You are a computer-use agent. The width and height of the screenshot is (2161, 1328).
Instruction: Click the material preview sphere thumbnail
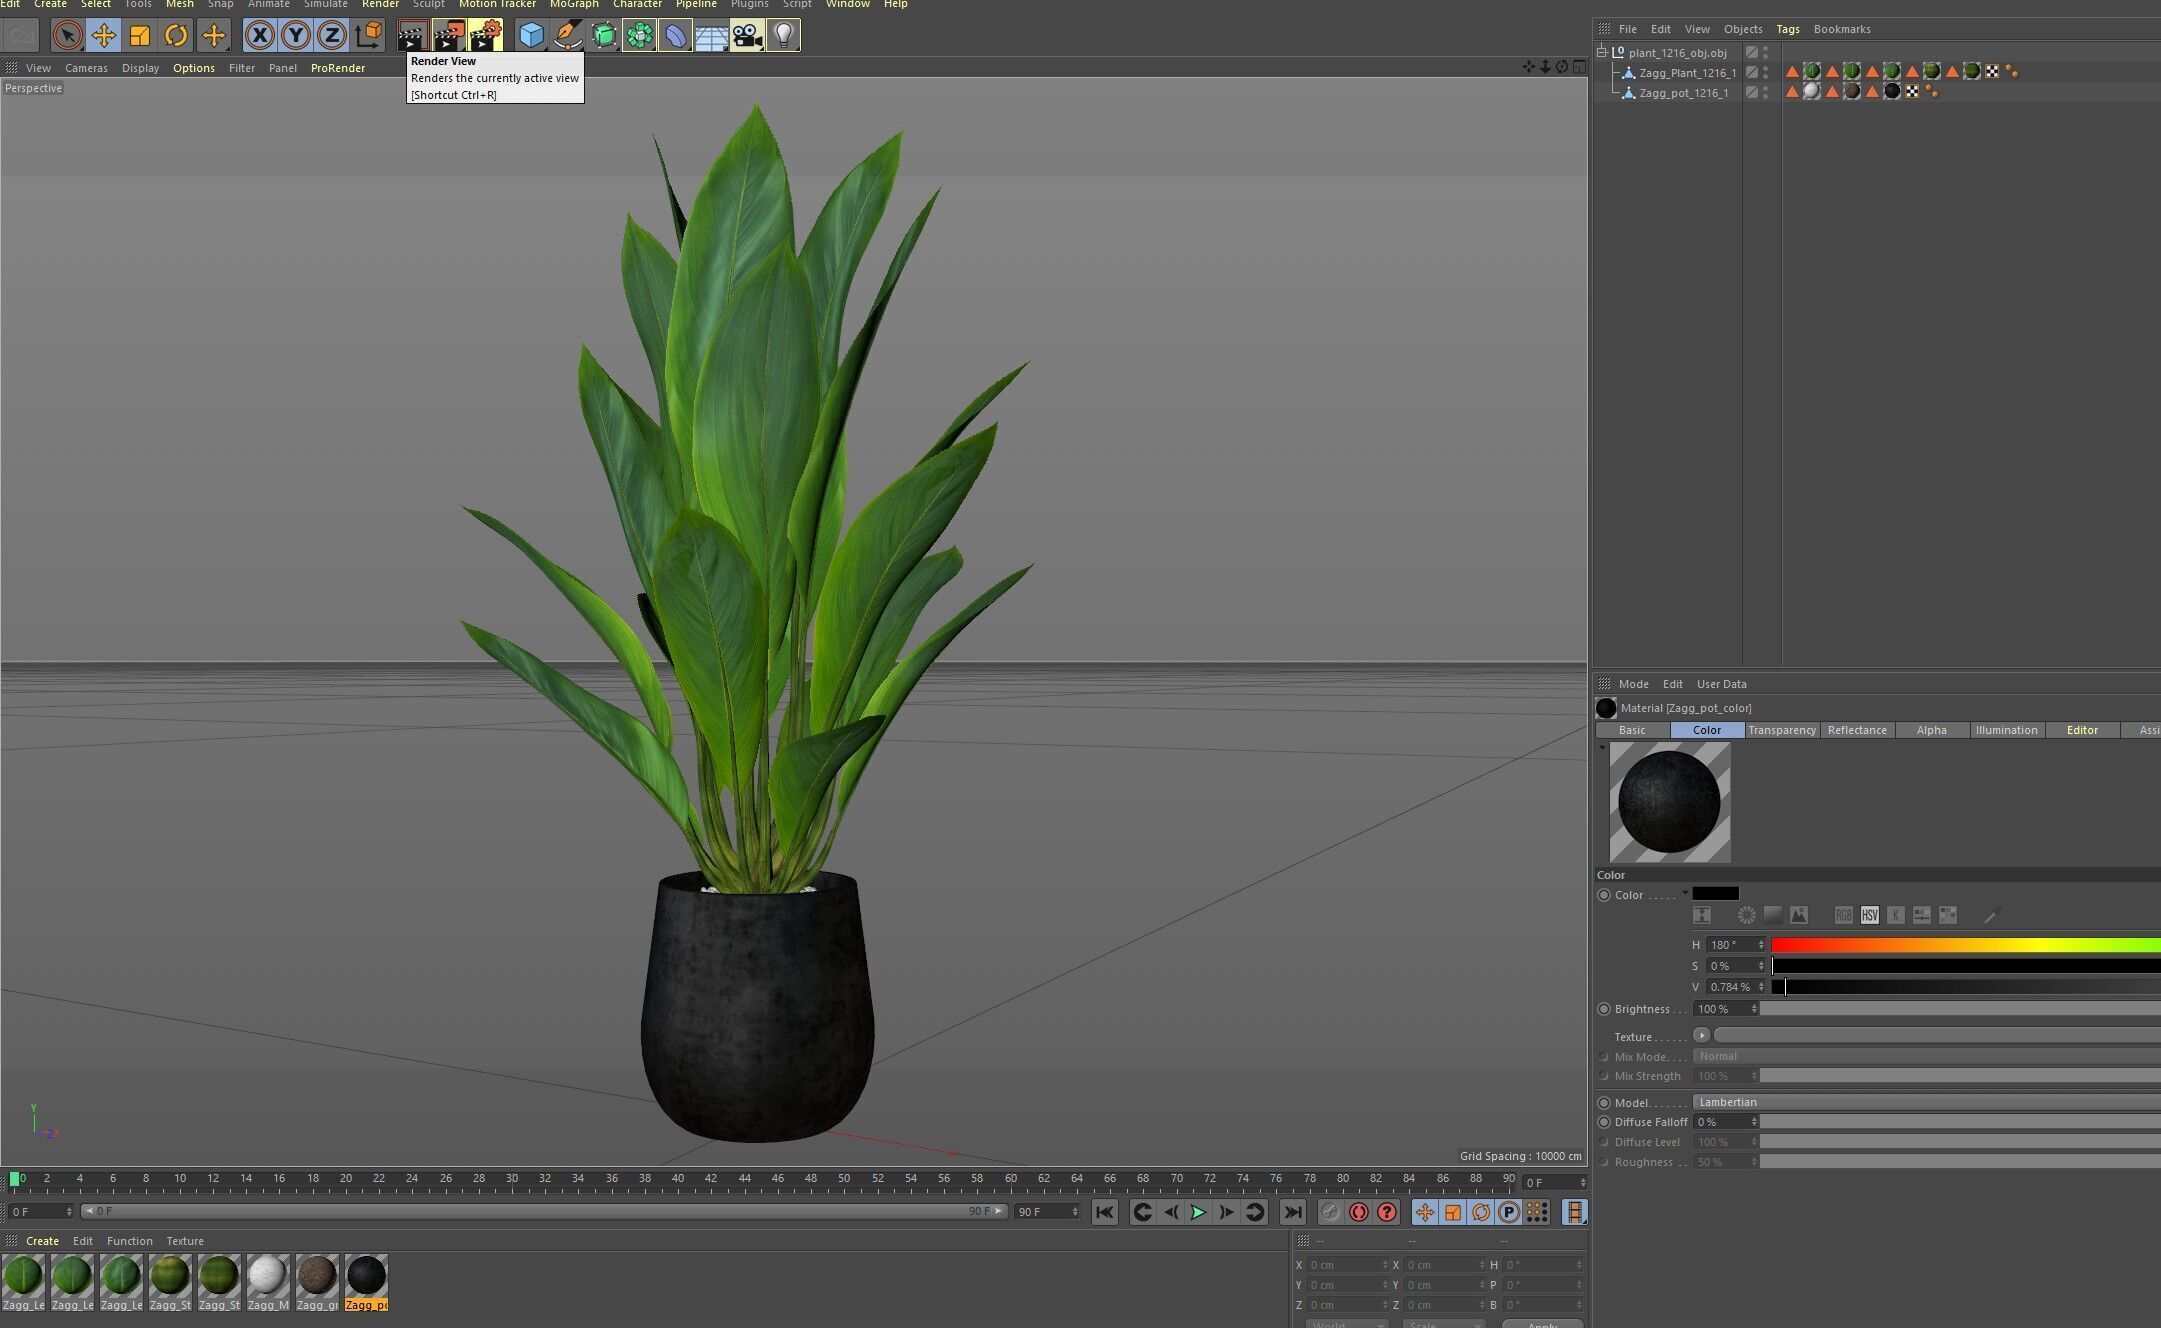(x=1669, y=802)
